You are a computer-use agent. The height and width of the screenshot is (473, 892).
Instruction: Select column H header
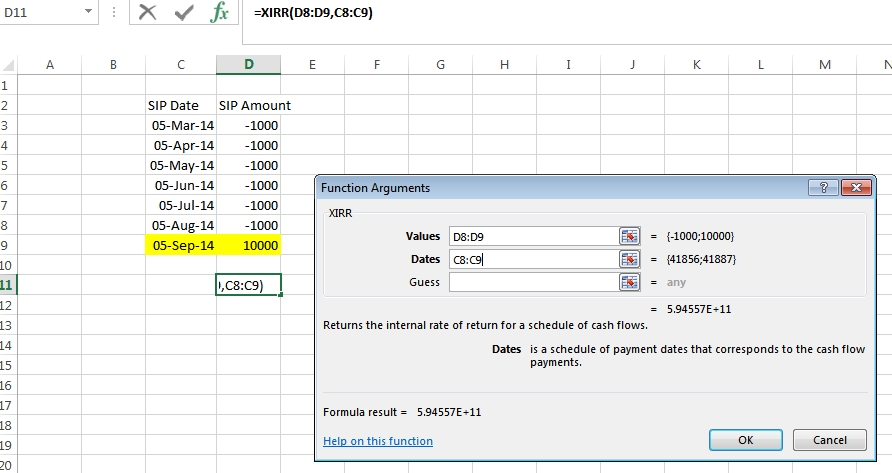pyautogui.click(x=505, y=65)
